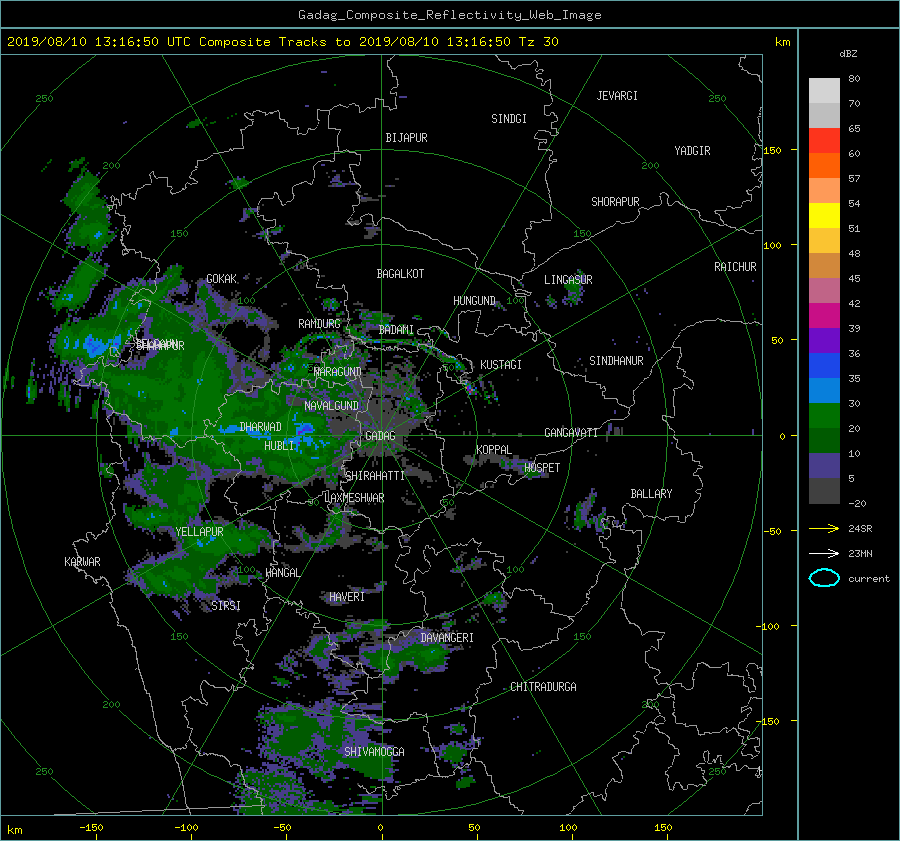900x841 pixels.
Task: Click the white 23MN arrow legend icon
Action: (824, 553)
